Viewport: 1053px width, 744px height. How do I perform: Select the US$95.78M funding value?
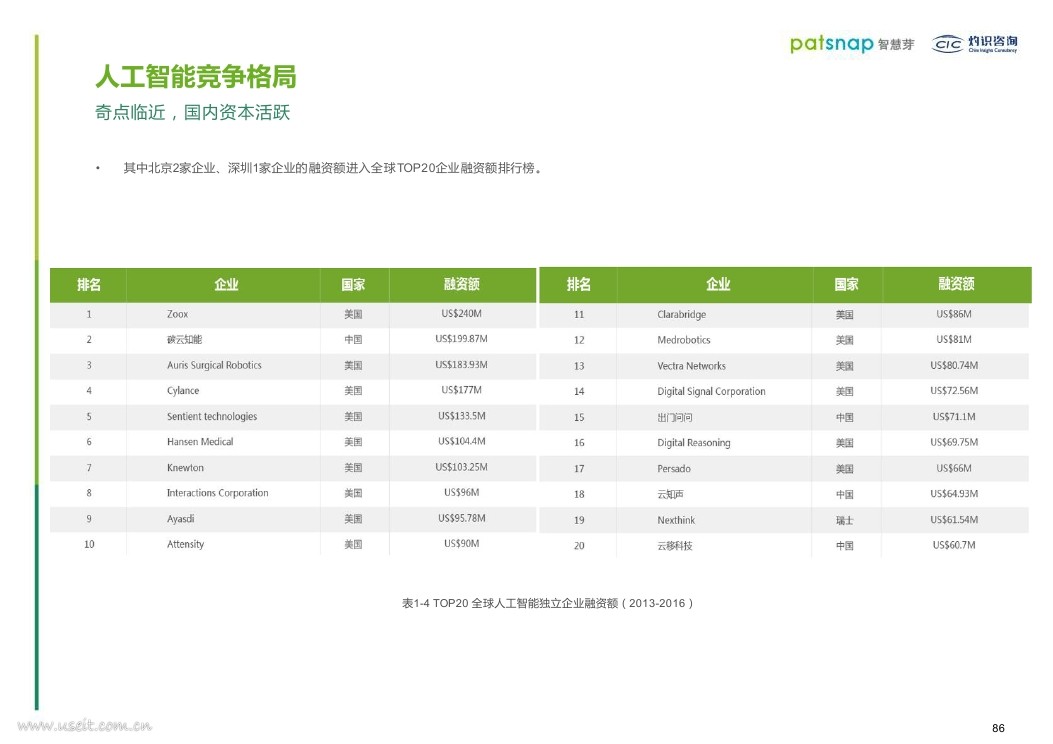[461, 518]
